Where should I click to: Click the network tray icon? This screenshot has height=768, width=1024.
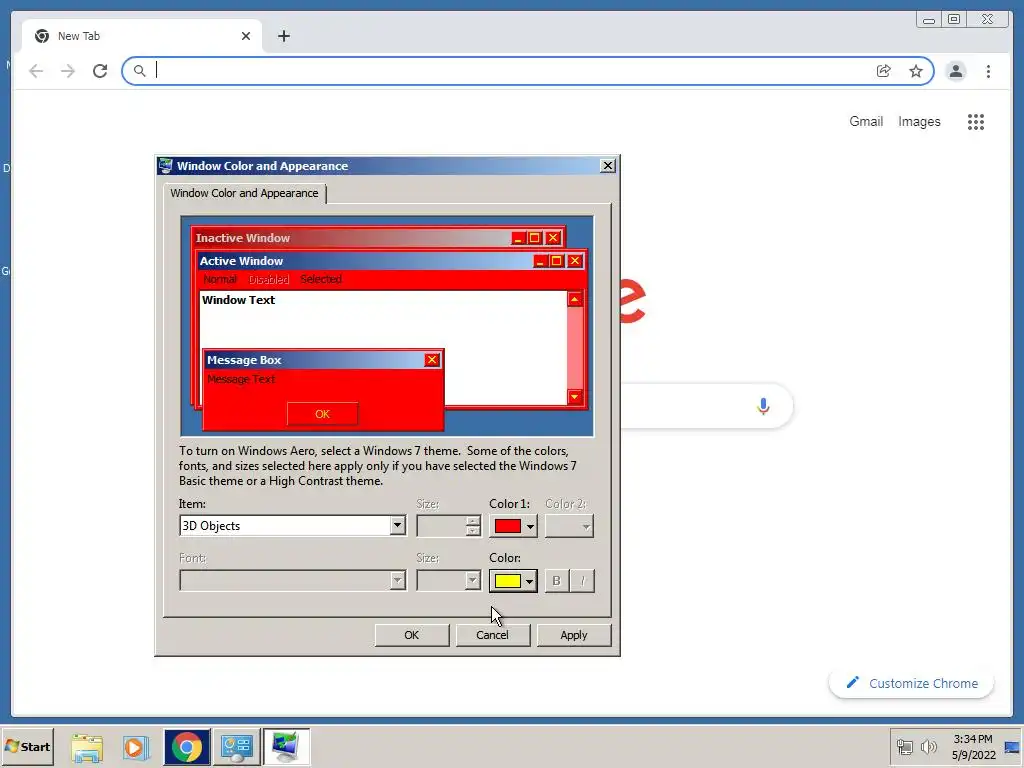[x=904, y=746]
